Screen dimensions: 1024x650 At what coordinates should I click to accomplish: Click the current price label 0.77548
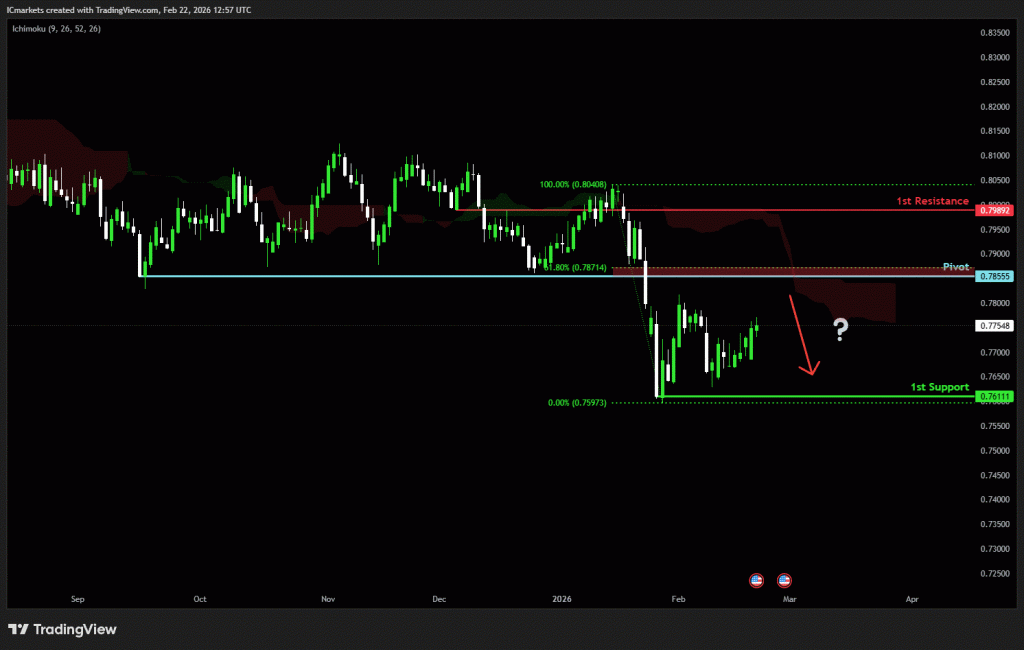coord(995,326)
